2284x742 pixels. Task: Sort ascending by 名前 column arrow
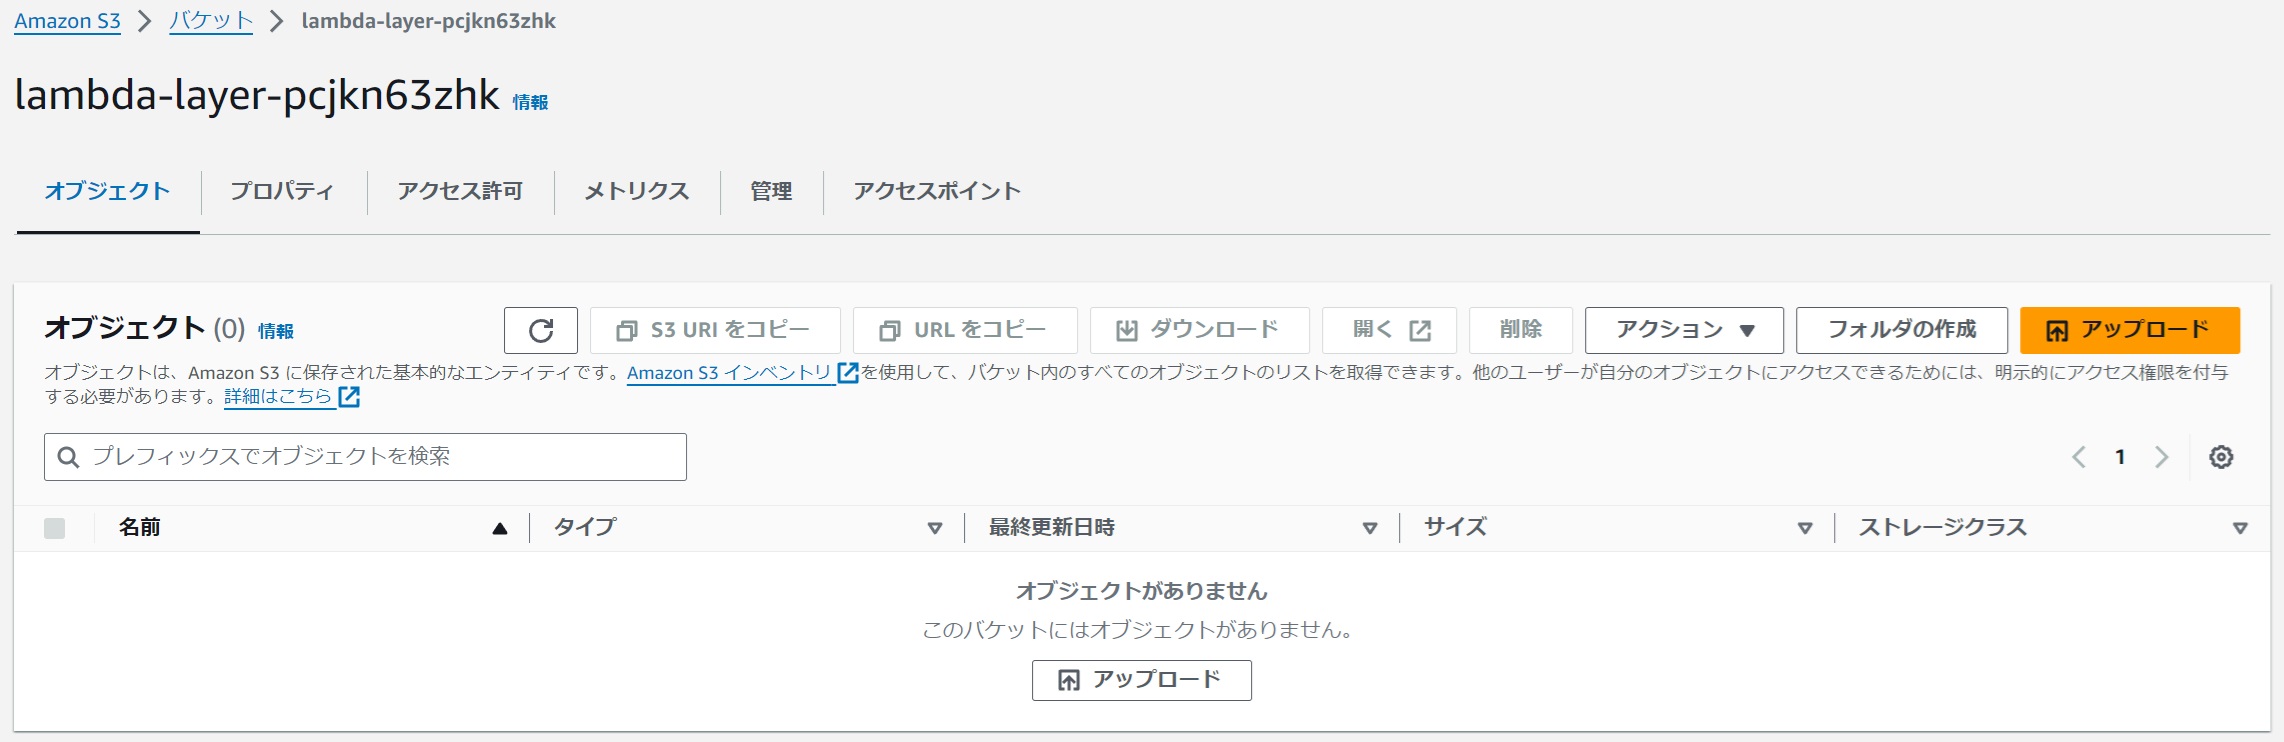[500, 529]
